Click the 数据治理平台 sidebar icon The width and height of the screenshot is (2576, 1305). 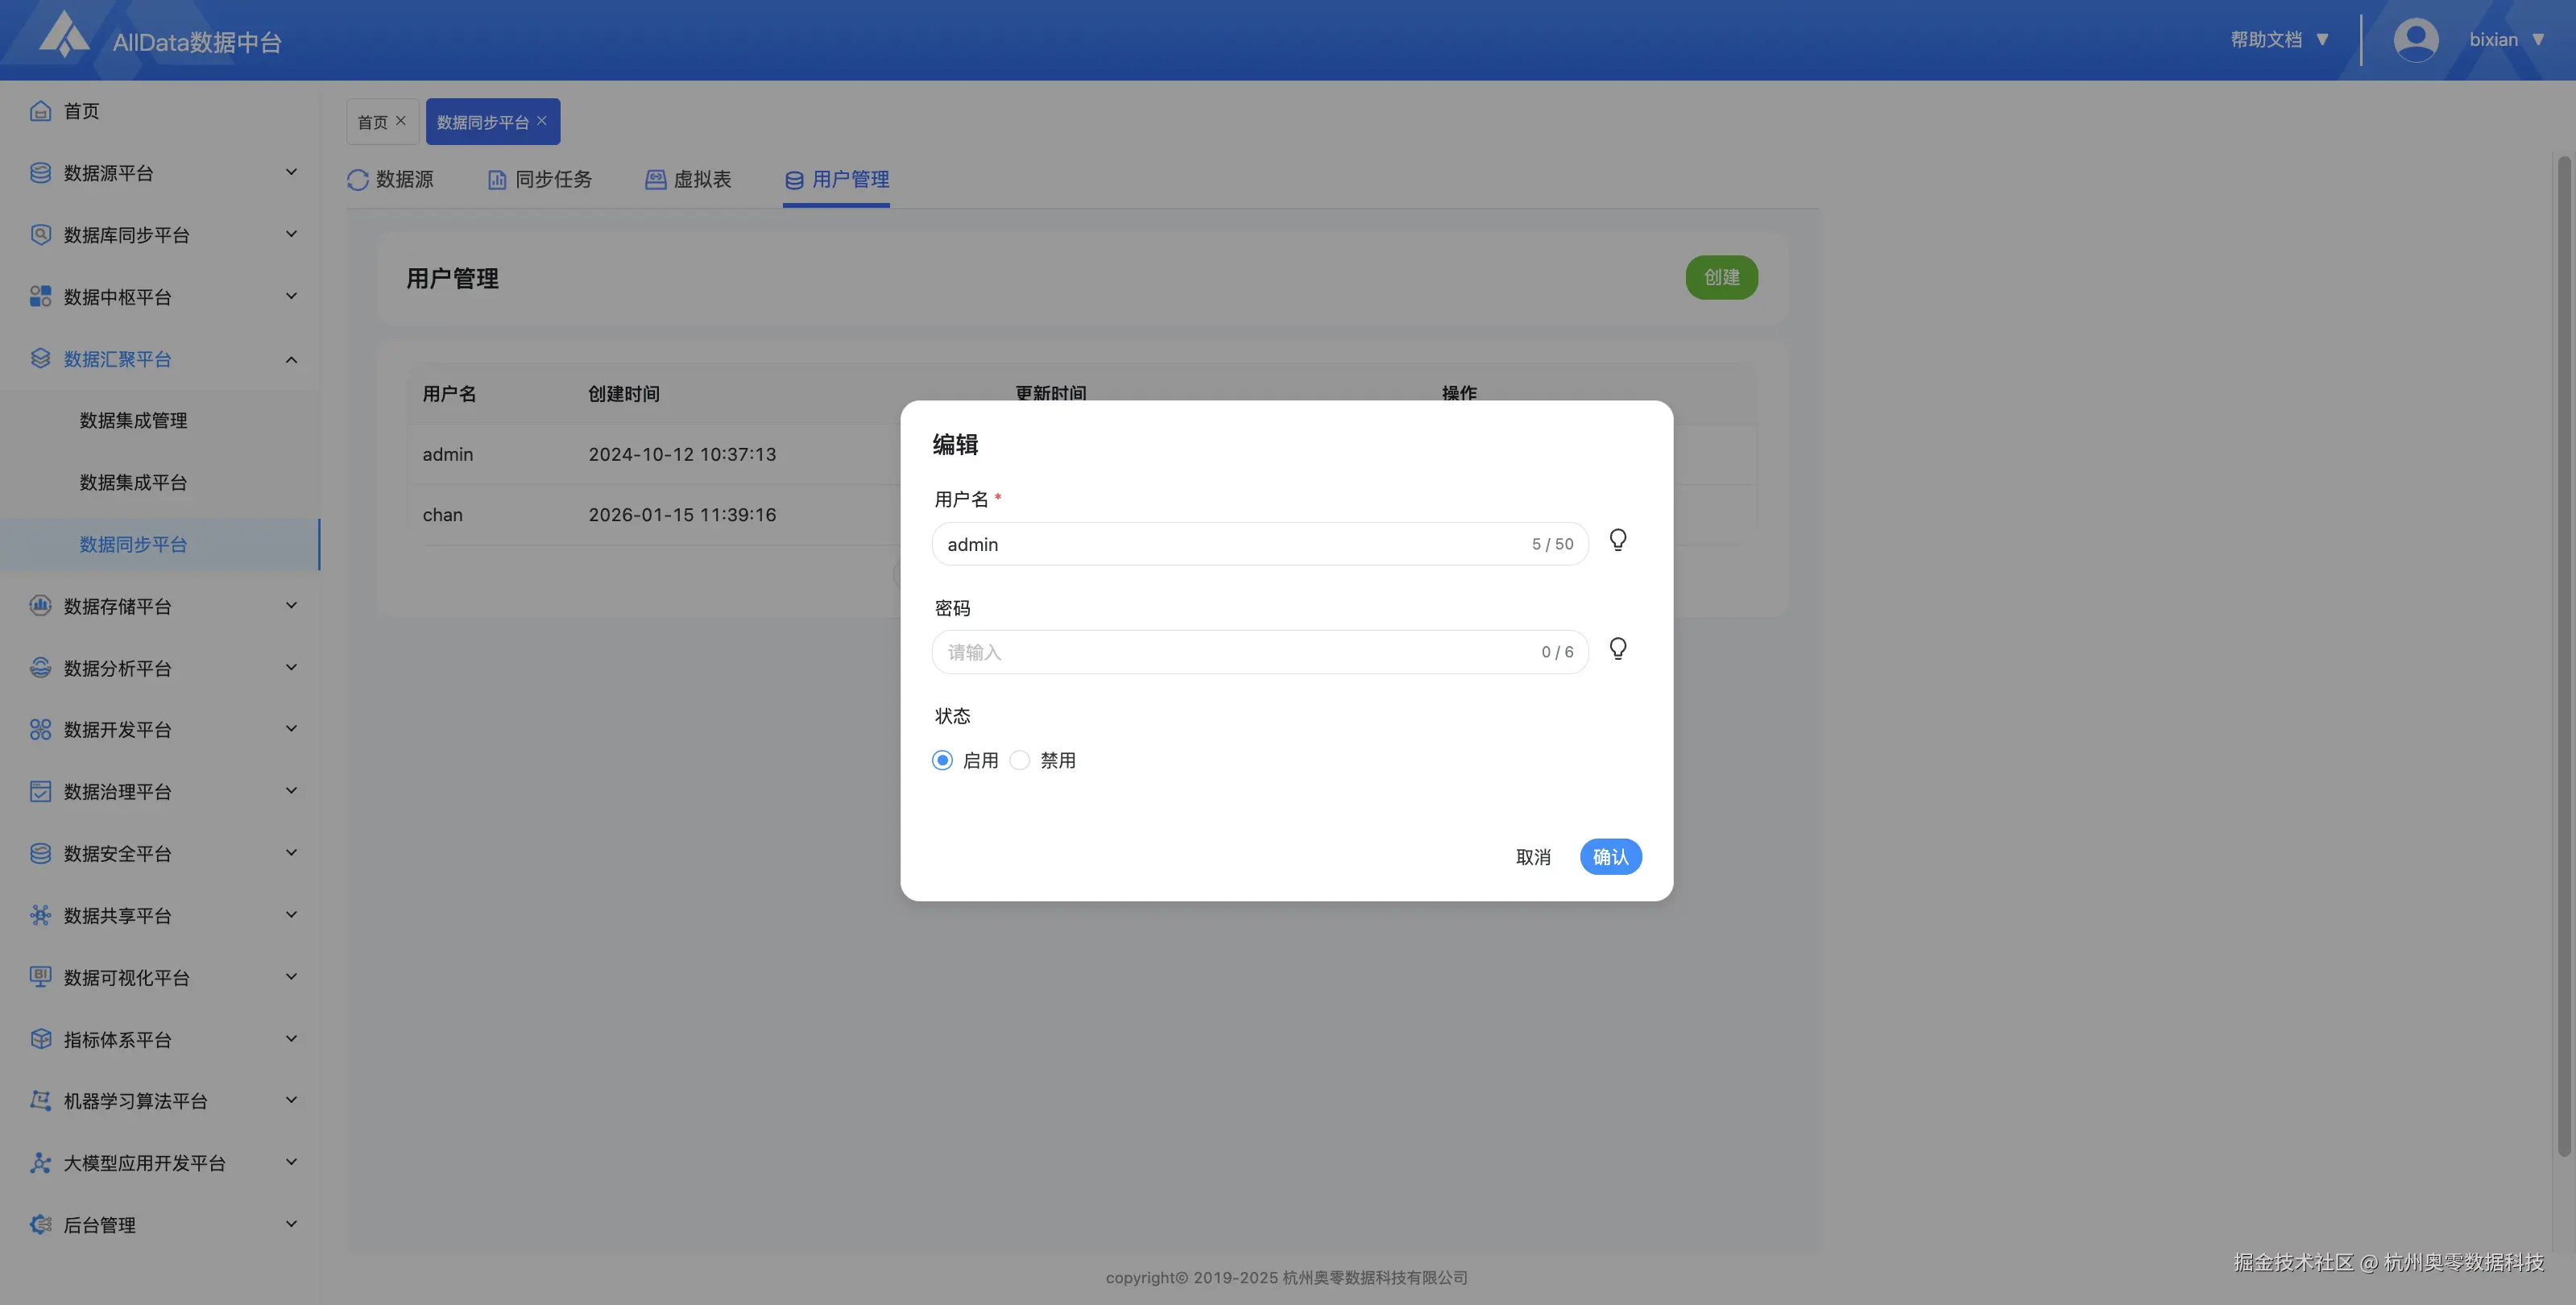40,792
